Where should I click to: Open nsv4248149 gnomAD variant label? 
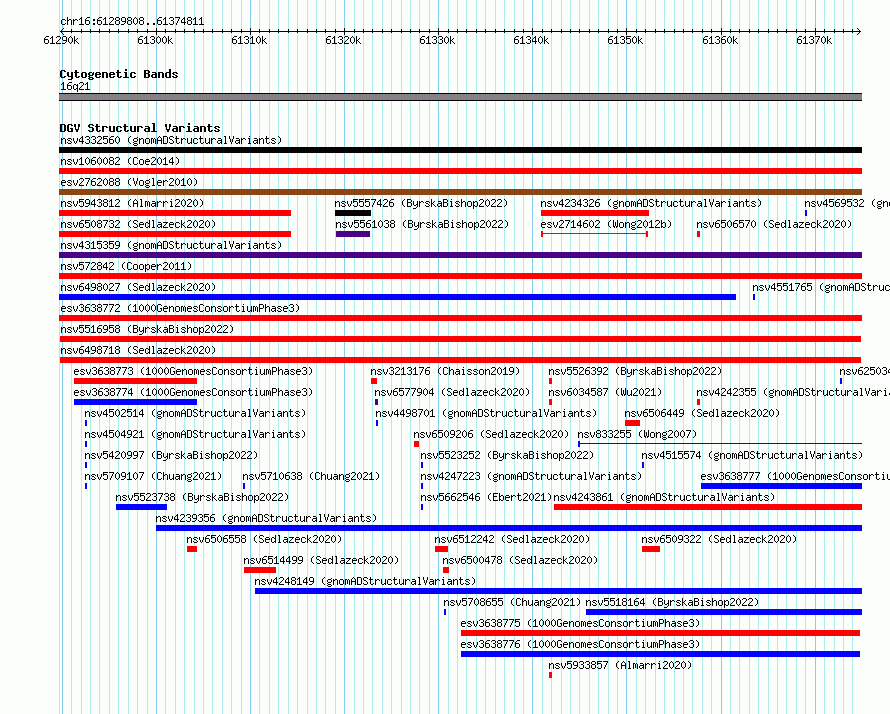pos(365,581)
